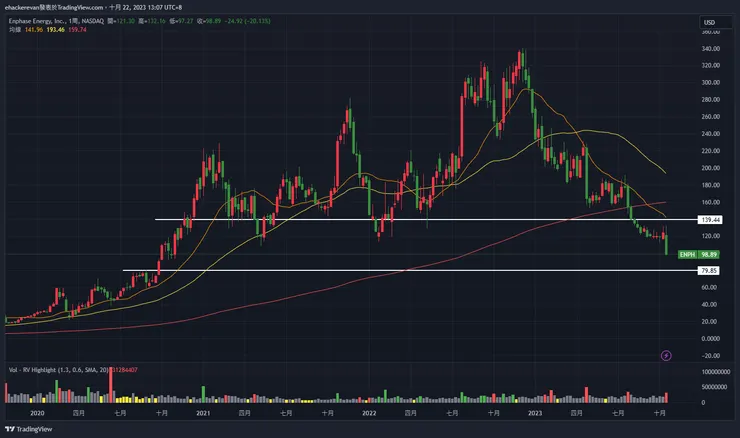Click the 260.00 price axis label
This screenshot has height=438, width=740.
[711, 117]
